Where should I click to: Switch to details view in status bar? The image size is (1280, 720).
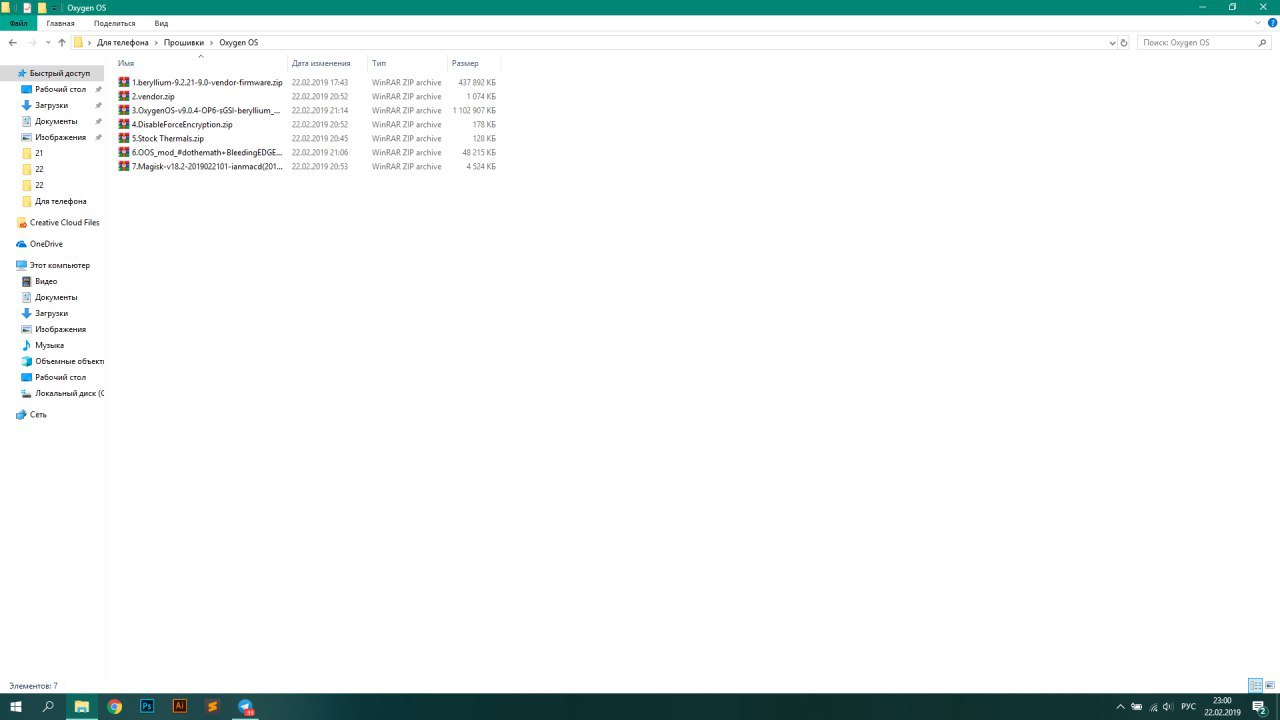coord(1255,685)
